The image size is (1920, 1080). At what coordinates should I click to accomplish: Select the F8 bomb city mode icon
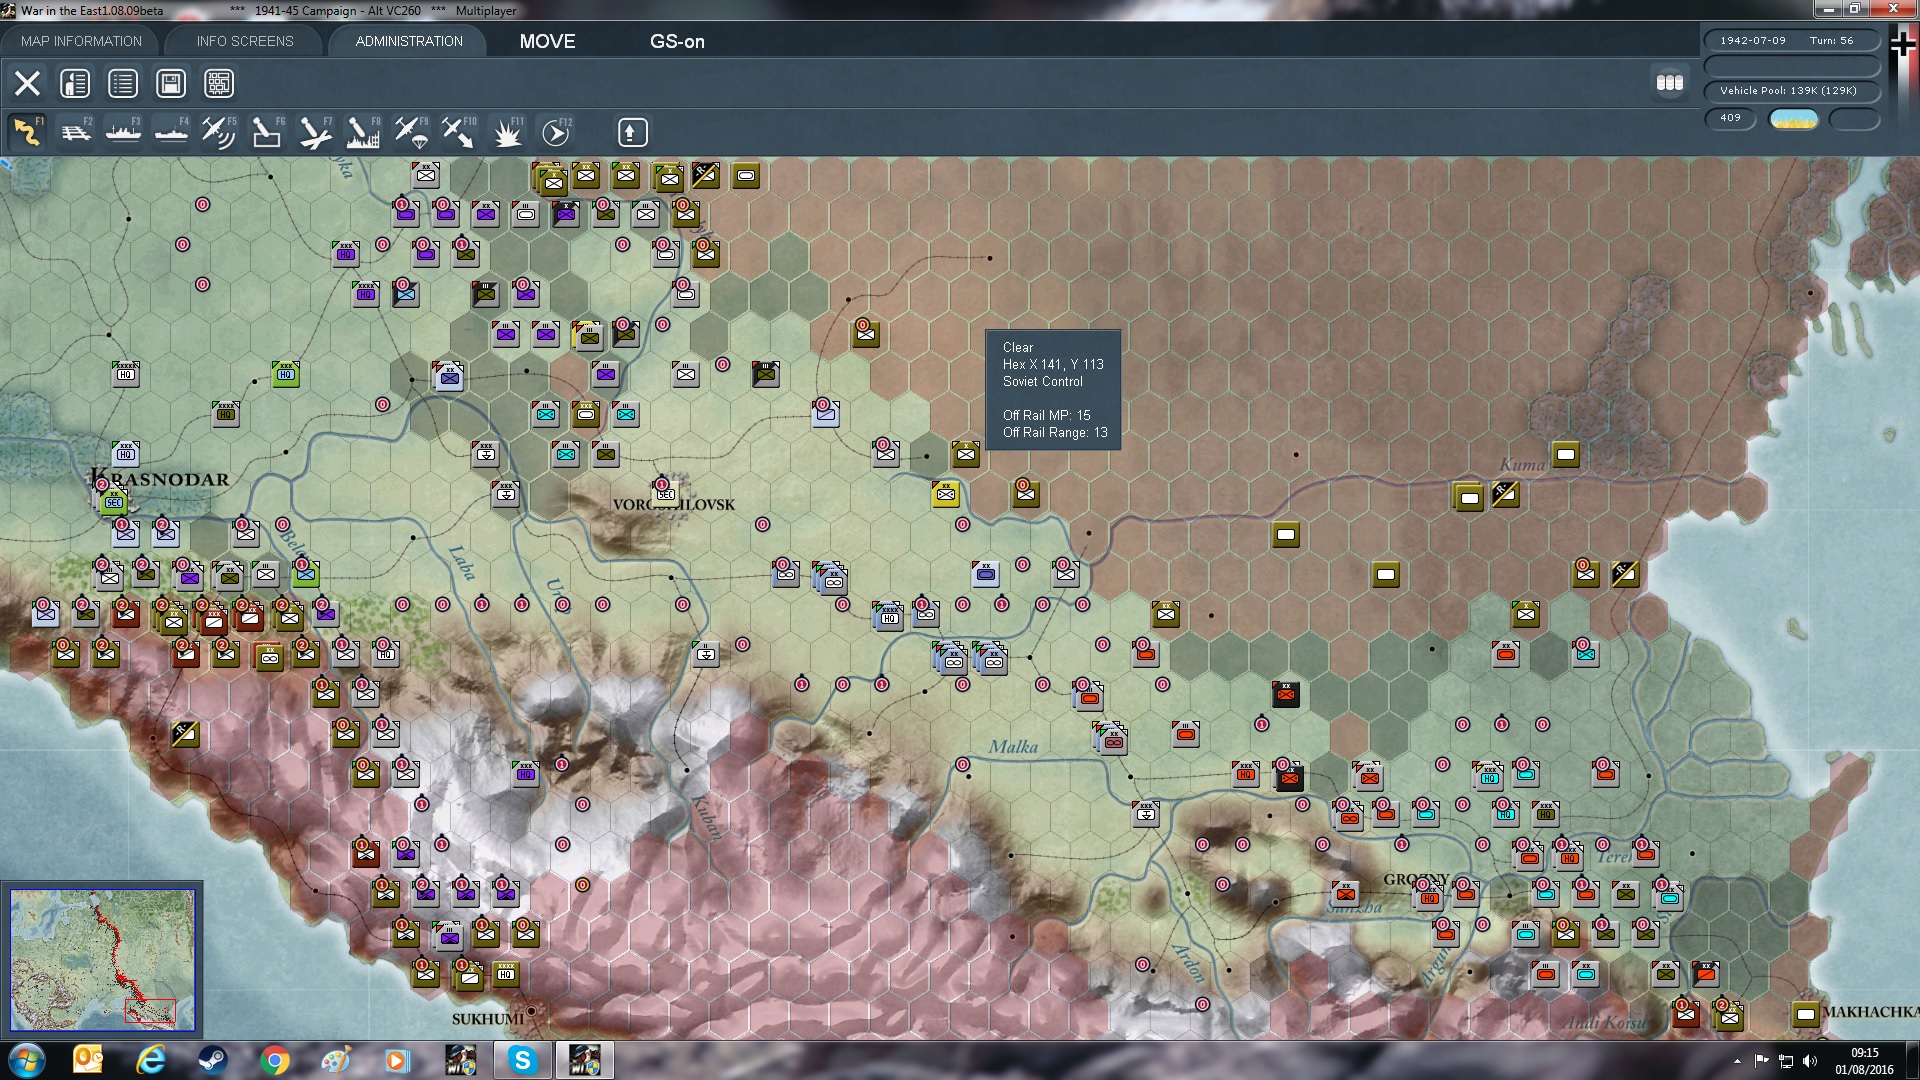point(363,132)
